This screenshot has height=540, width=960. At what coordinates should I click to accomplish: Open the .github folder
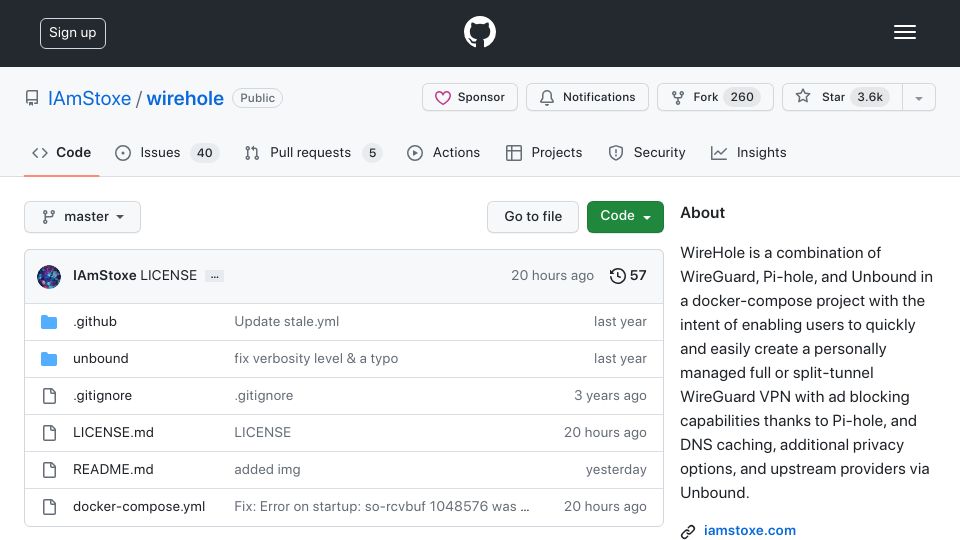[x=95, y=321]
